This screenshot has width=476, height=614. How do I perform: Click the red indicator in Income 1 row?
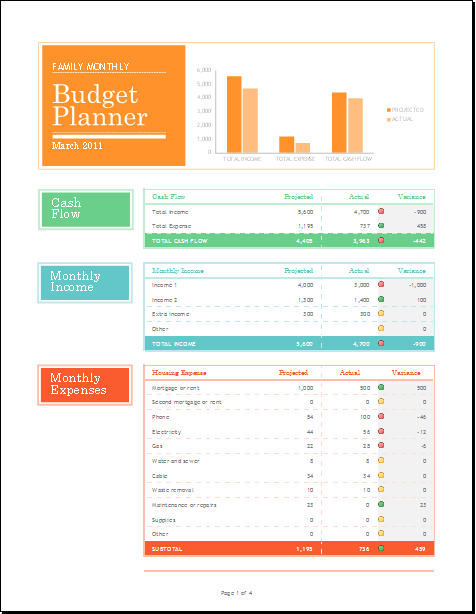click(x=381, y=284)
